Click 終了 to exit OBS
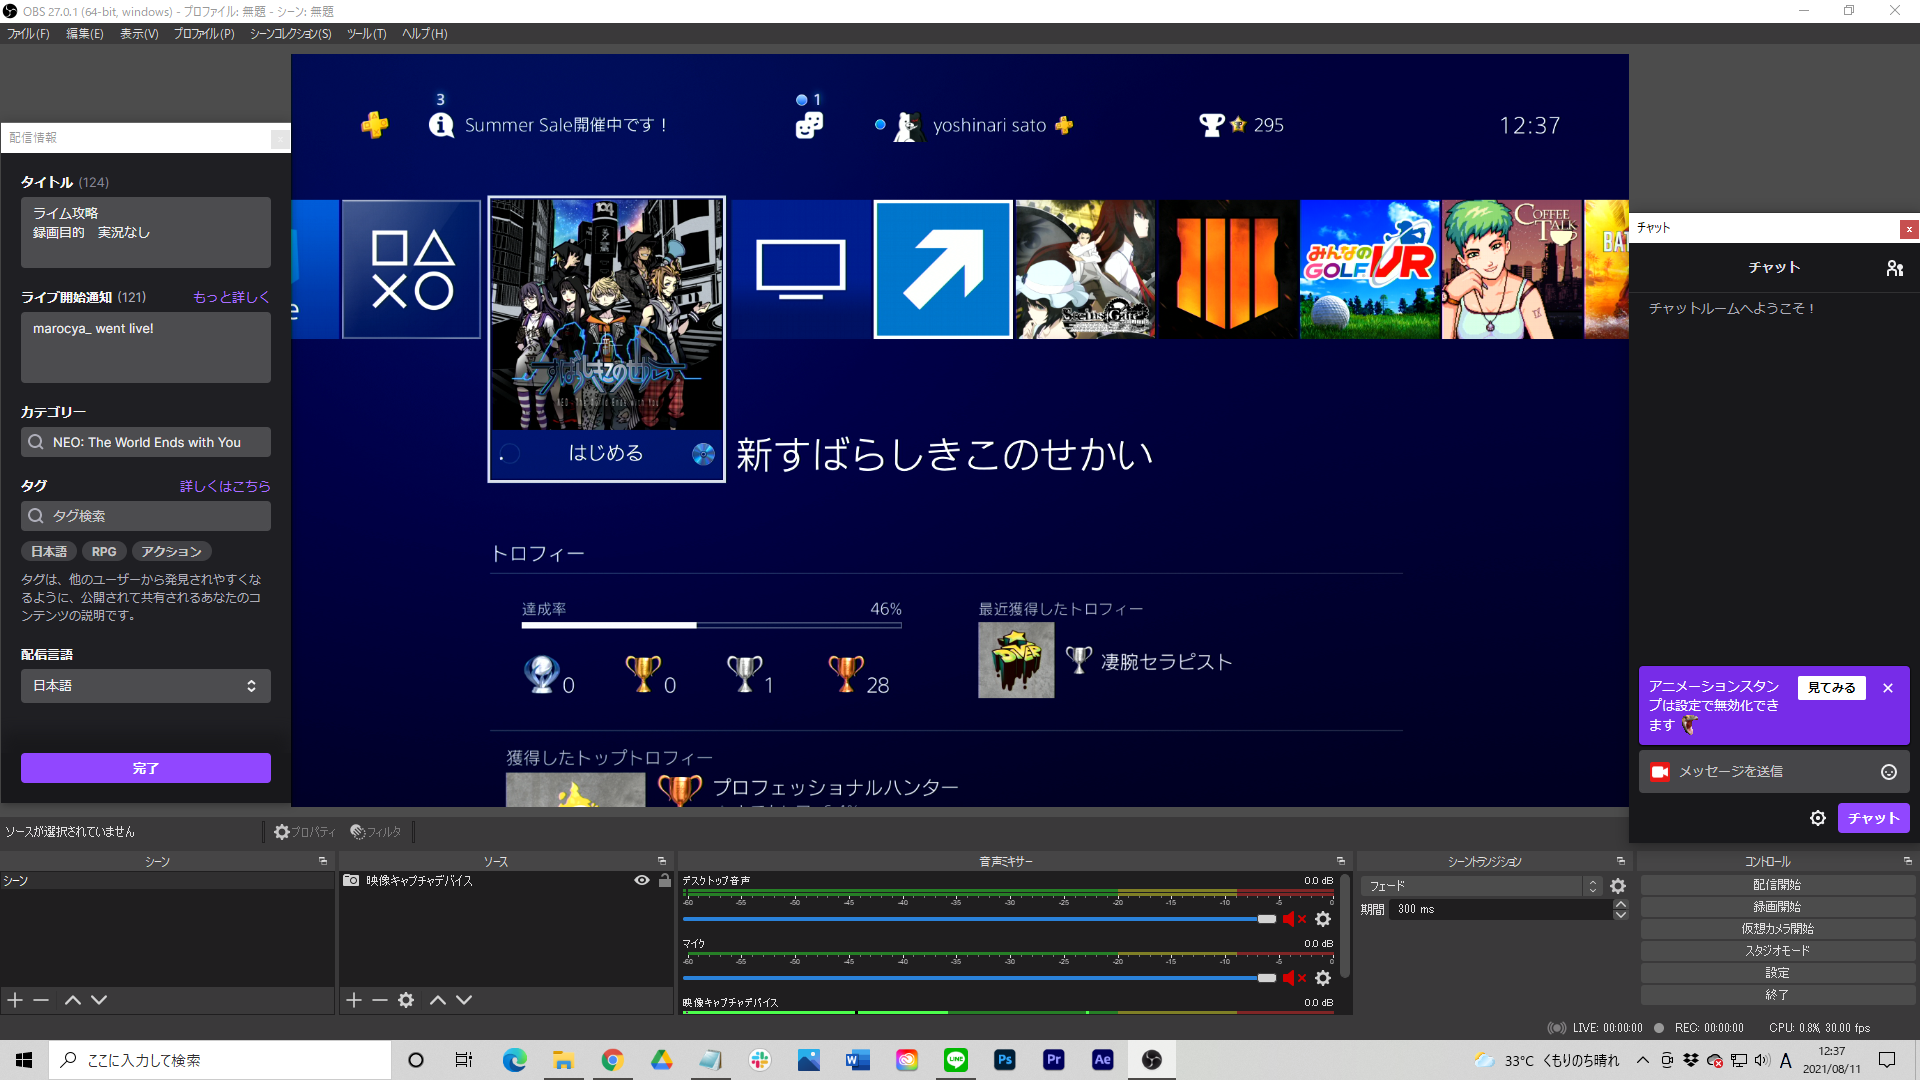 coord(1777,995)
